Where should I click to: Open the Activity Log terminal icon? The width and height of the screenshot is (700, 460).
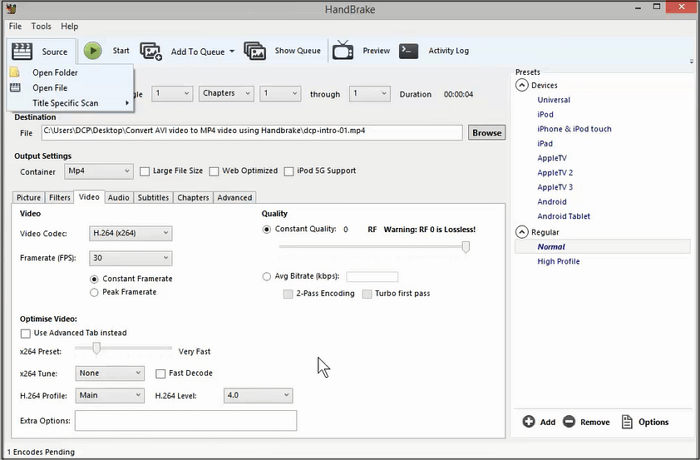[408, 51]
